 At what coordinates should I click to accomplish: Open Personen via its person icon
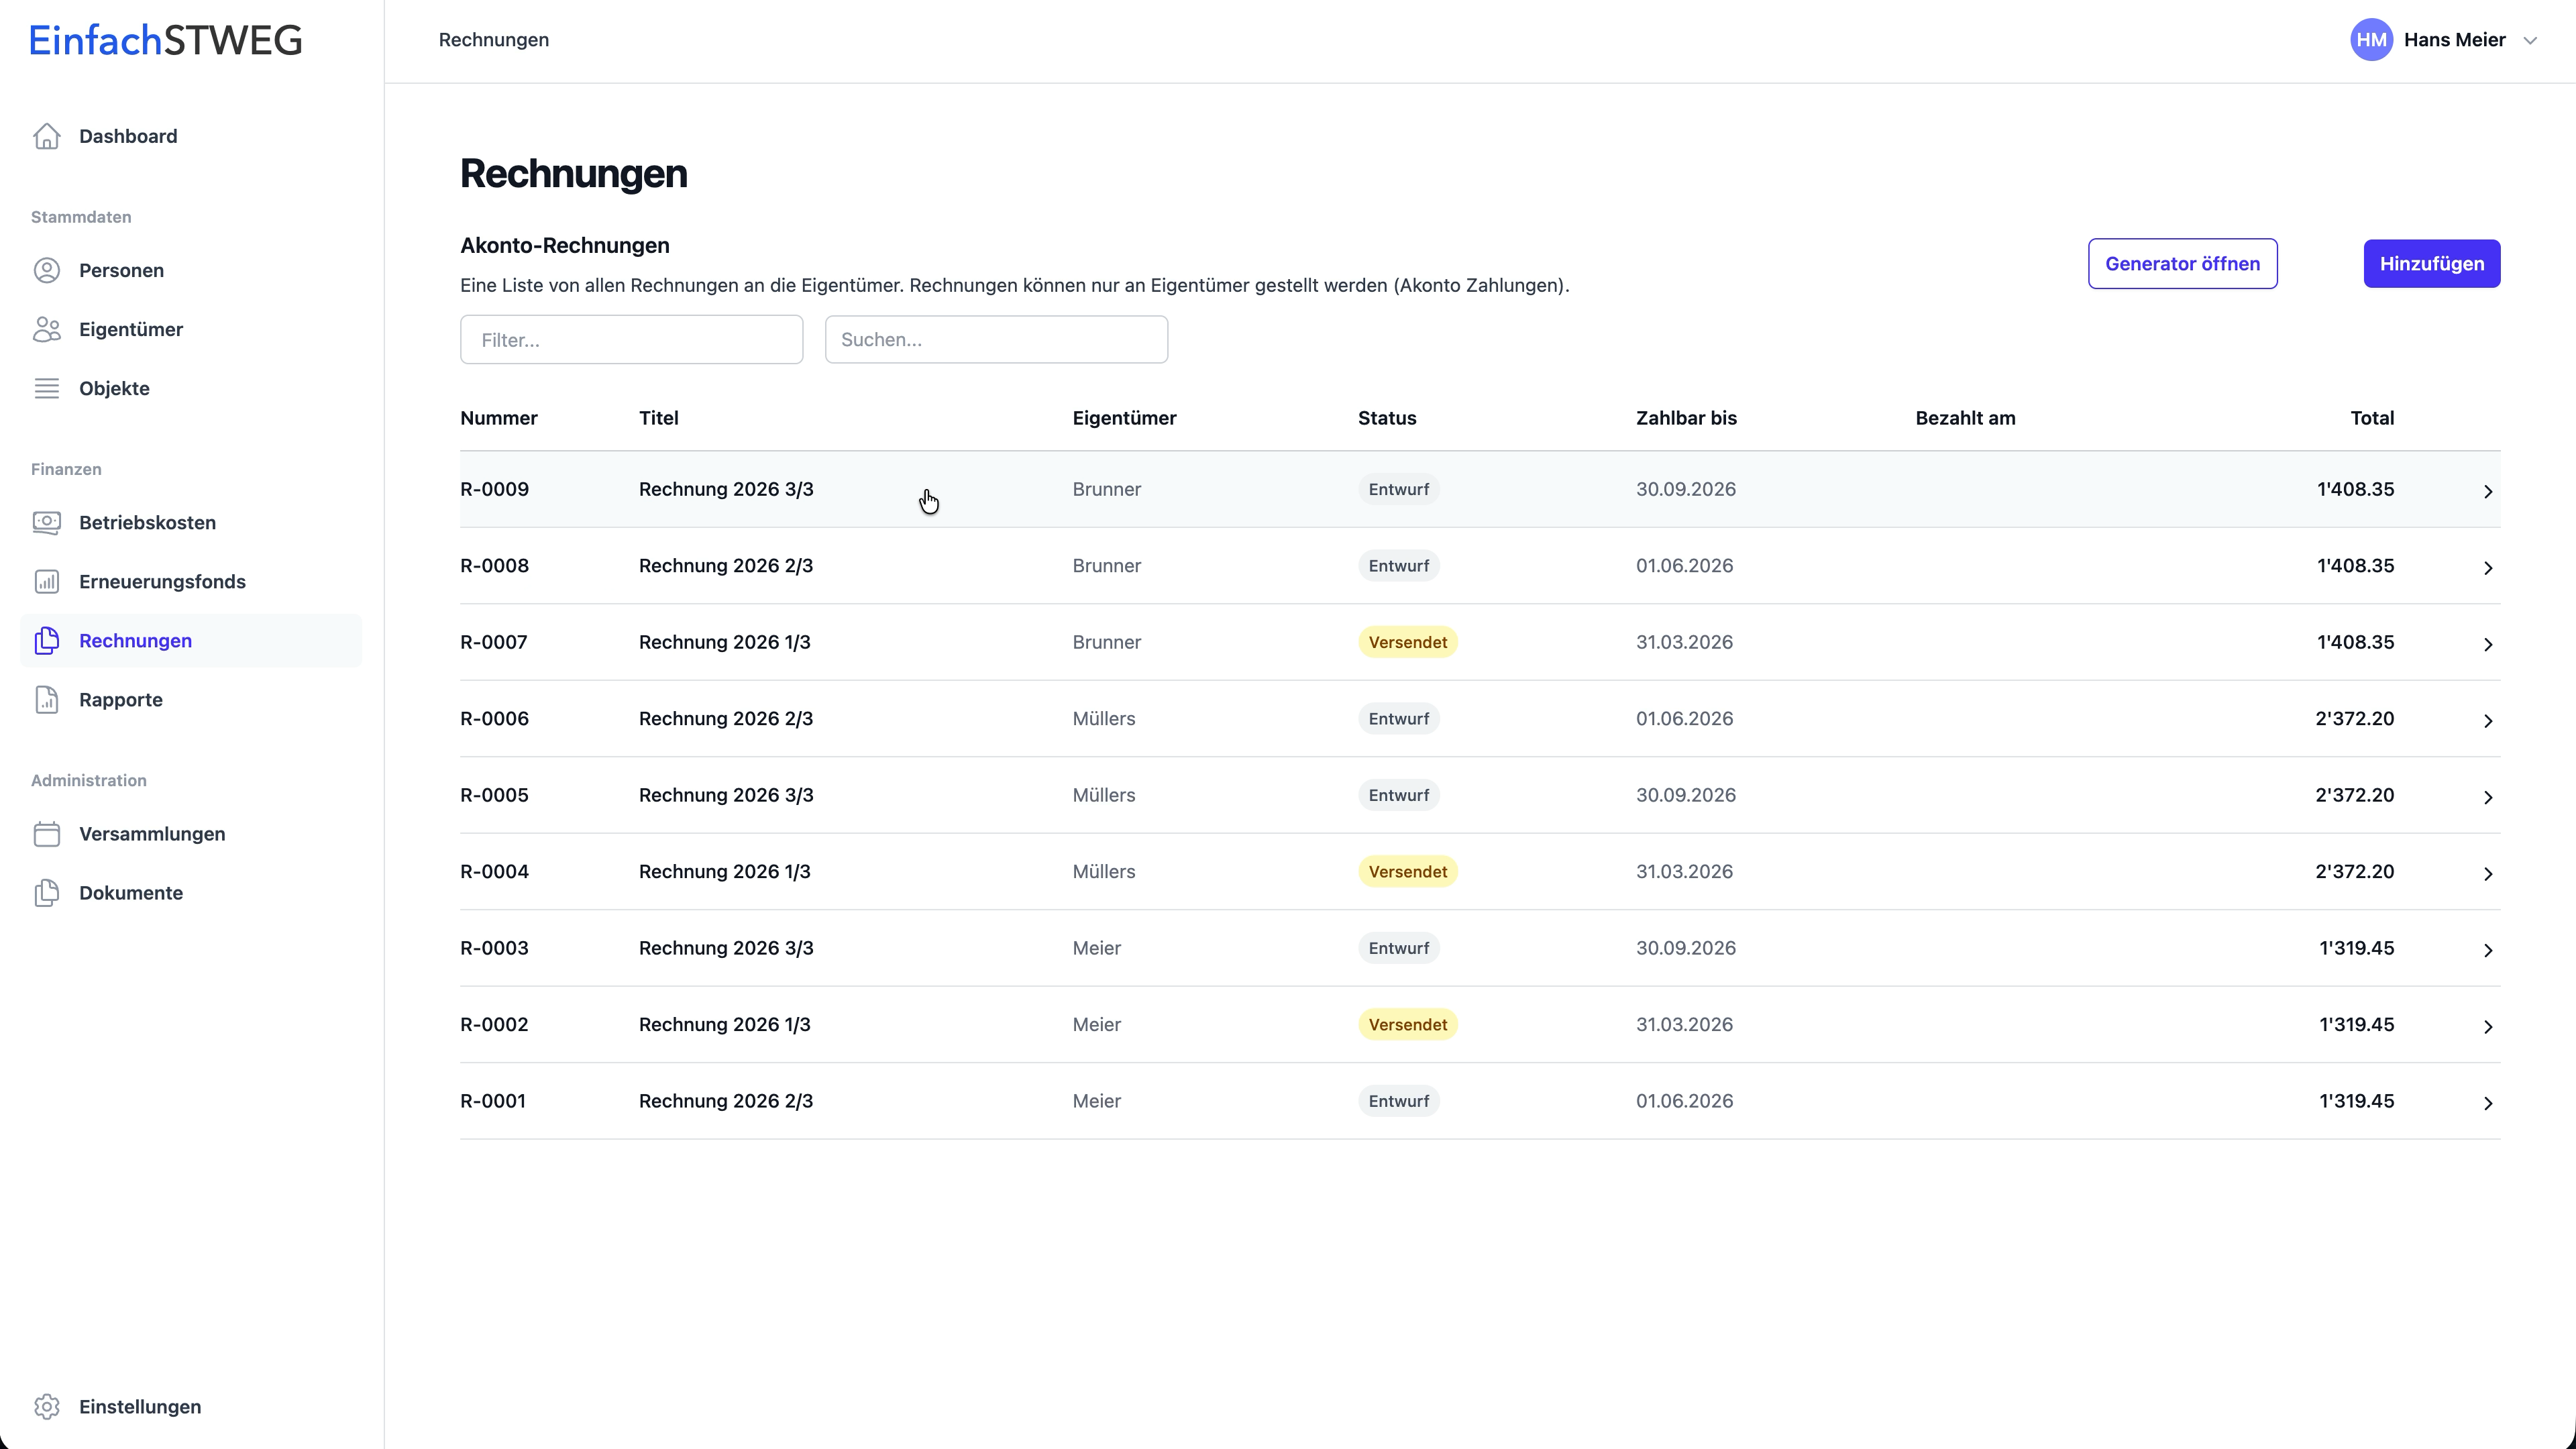tap(47, 270)
